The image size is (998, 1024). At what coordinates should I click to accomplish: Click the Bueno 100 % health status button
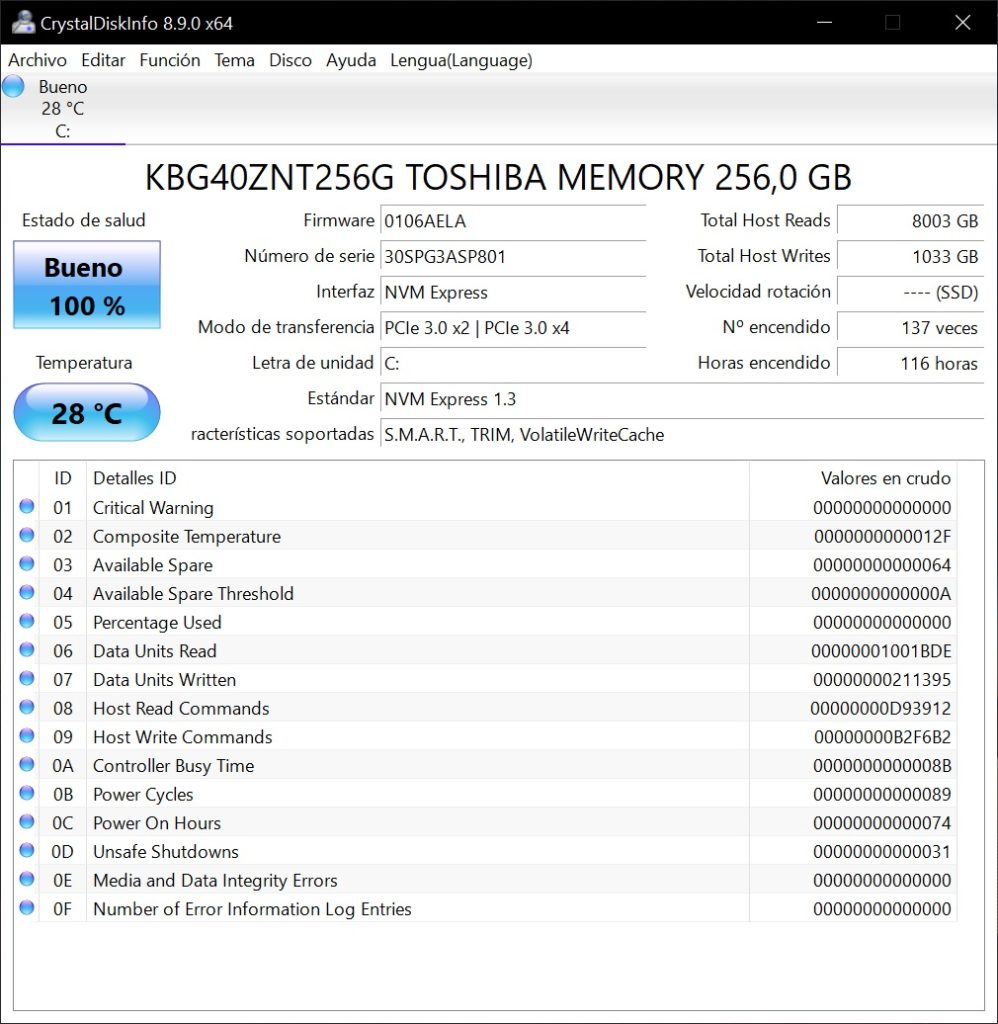click(86, 285)
